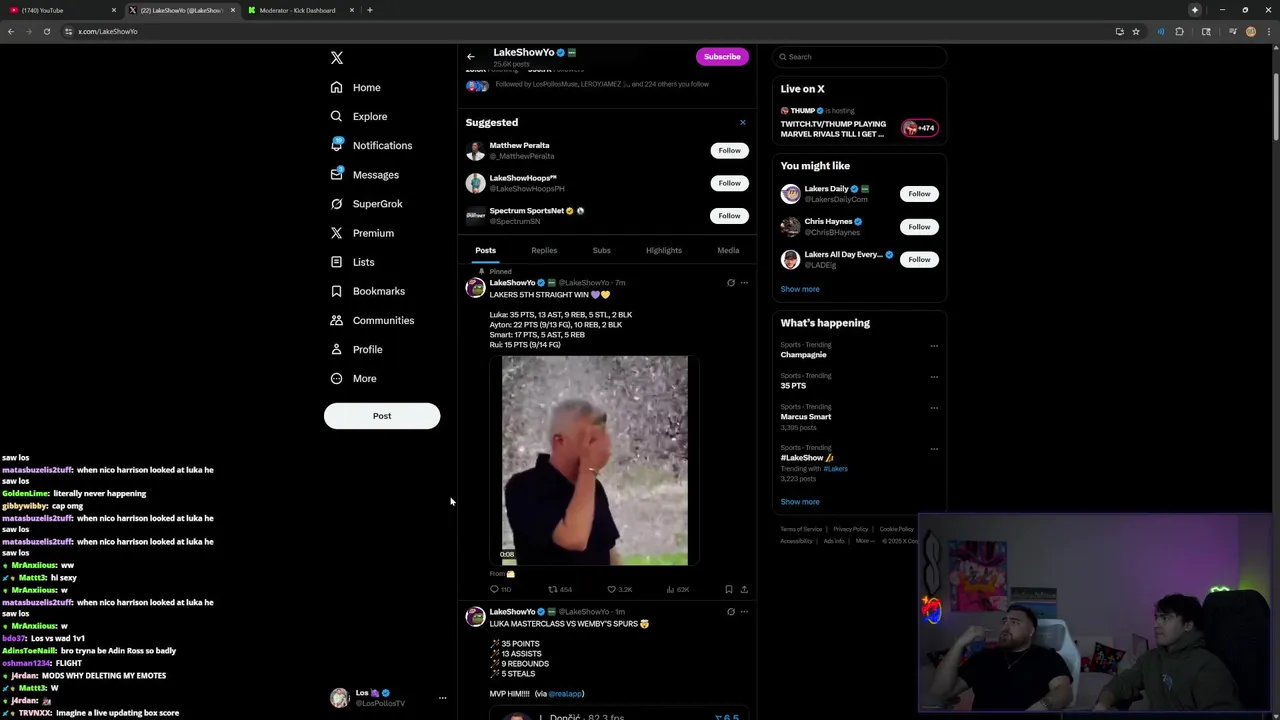The image size is (1280, 720).
Task: Repost the pinned Lakers win post
Action: click(x=560, y=589)
